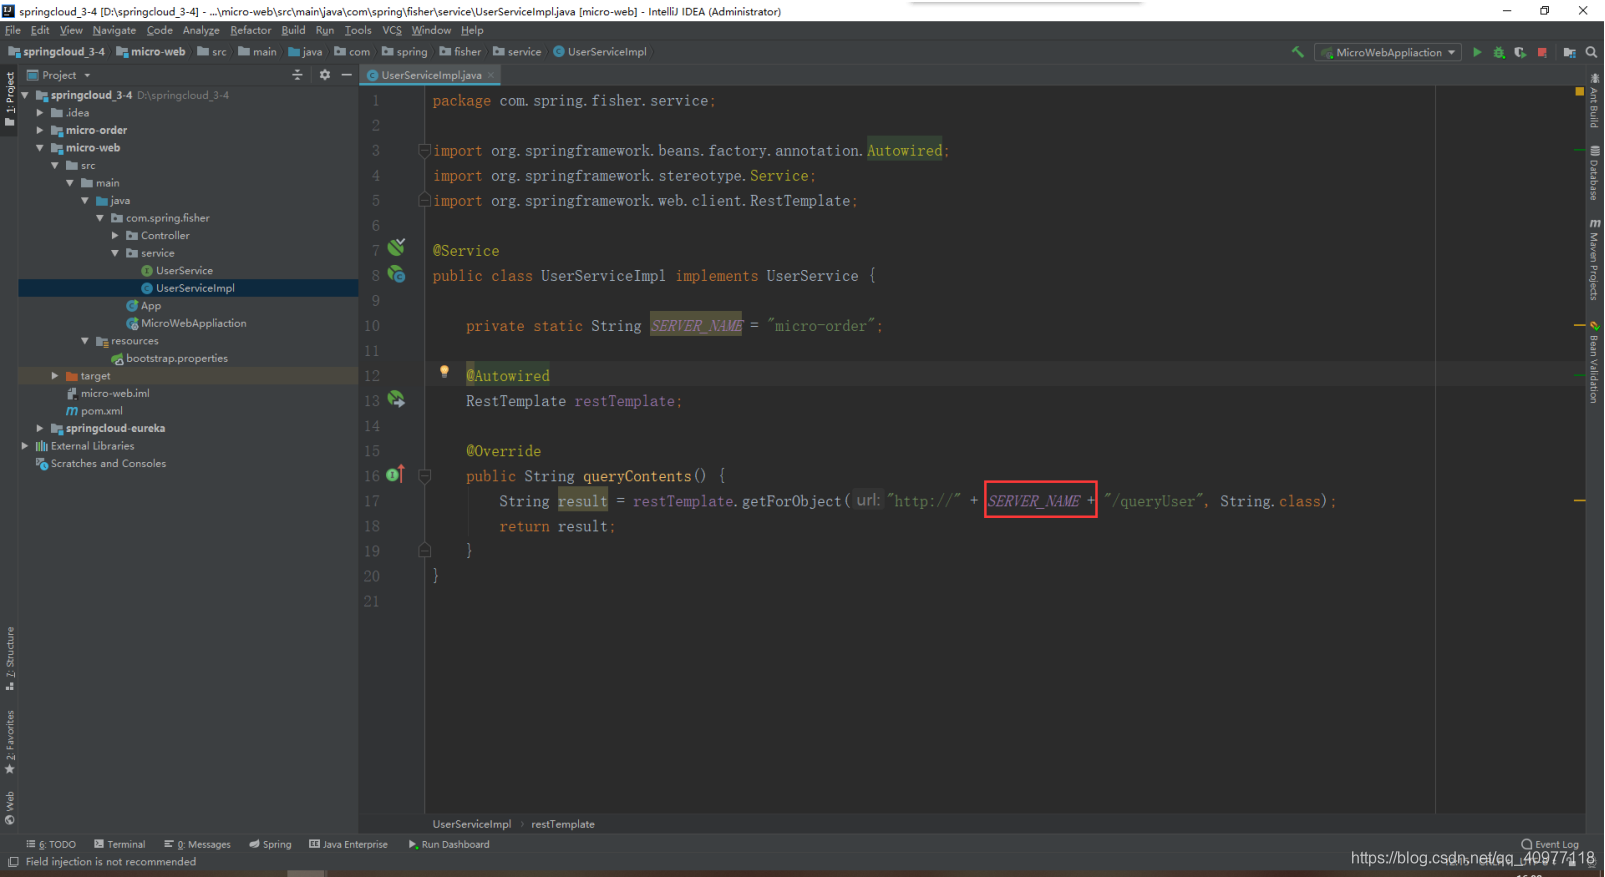Open the Spring tool window

coord(270,844)
